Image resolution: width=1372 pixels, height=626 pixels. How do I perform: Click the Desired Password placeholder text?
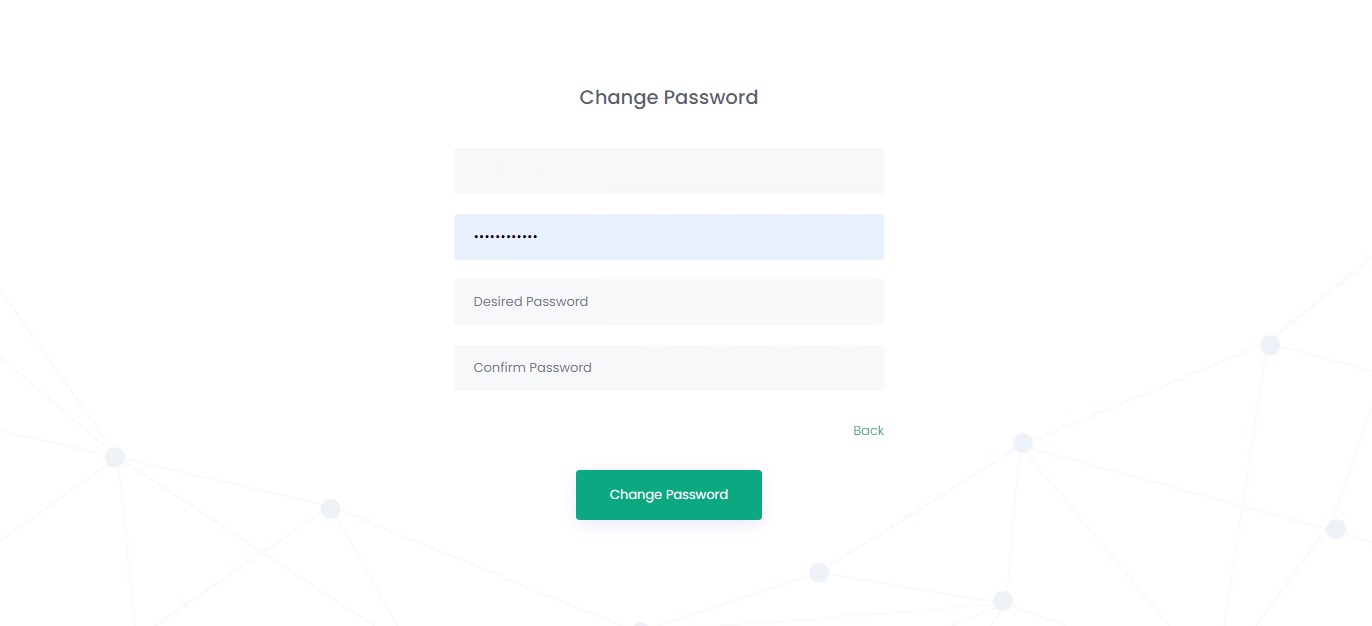point(530,302)
